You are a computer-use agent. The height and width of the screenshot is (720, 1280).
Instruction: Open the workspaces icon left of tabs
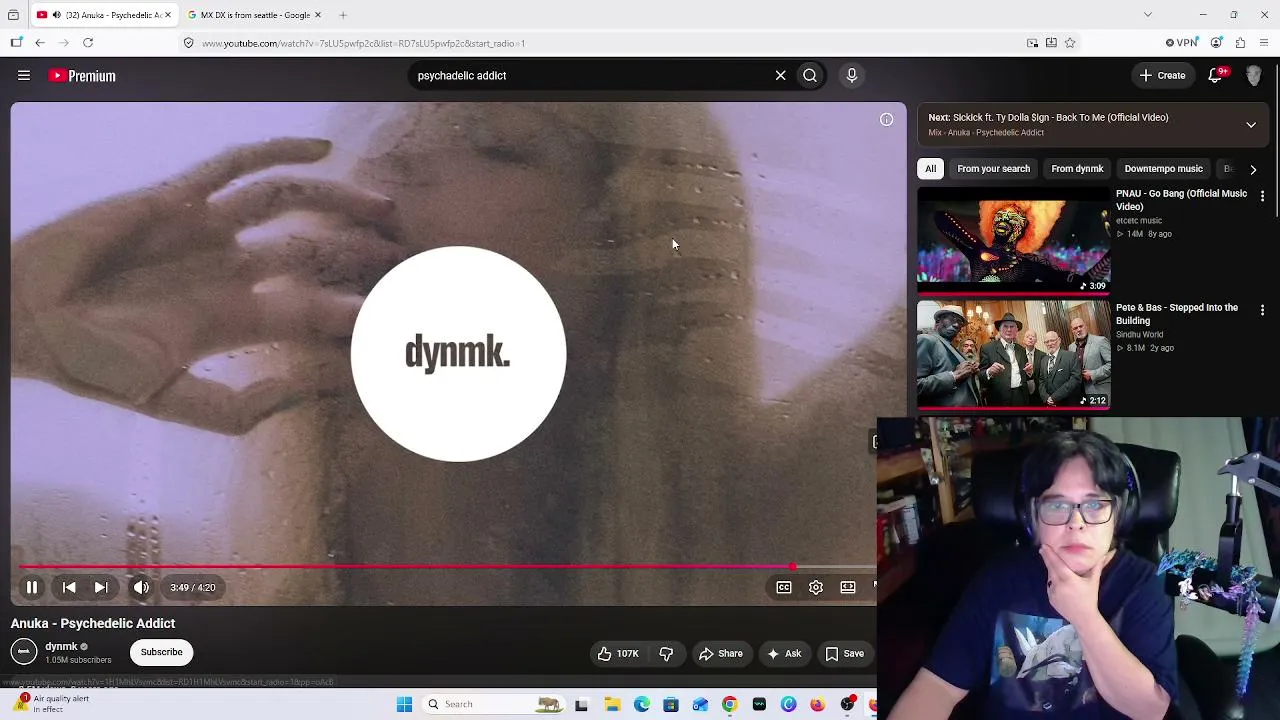tap(13, 15)
